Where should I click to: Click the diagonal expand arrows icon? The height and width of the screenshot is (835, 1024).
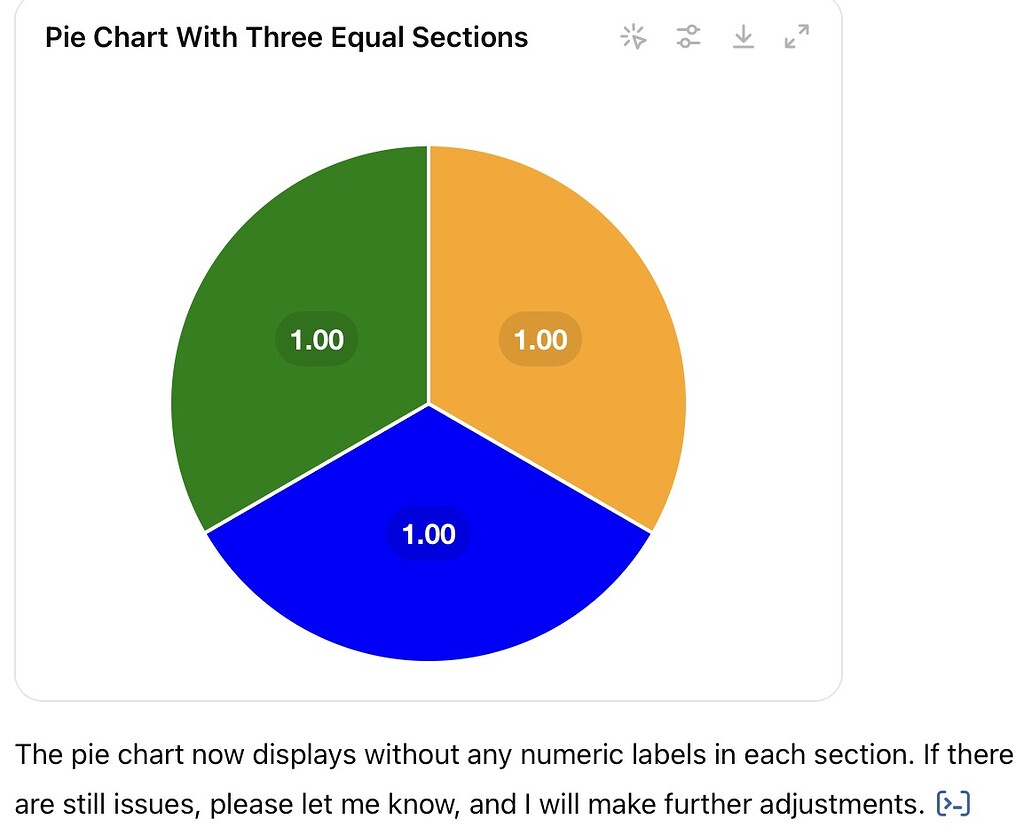[x=796, y=36]
